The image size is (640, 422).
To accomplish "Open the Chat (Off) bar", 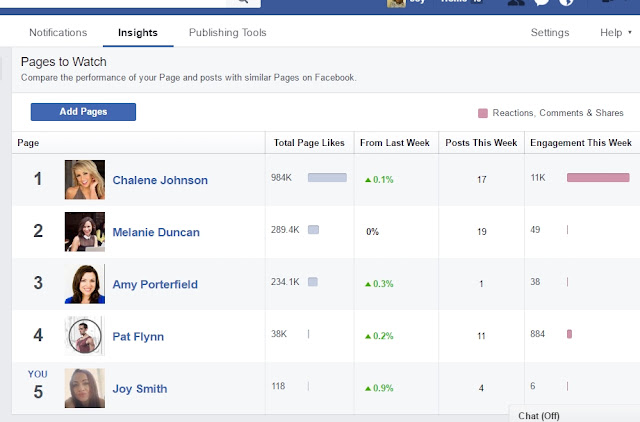I will pyautogui.click(x=575, y=414).
